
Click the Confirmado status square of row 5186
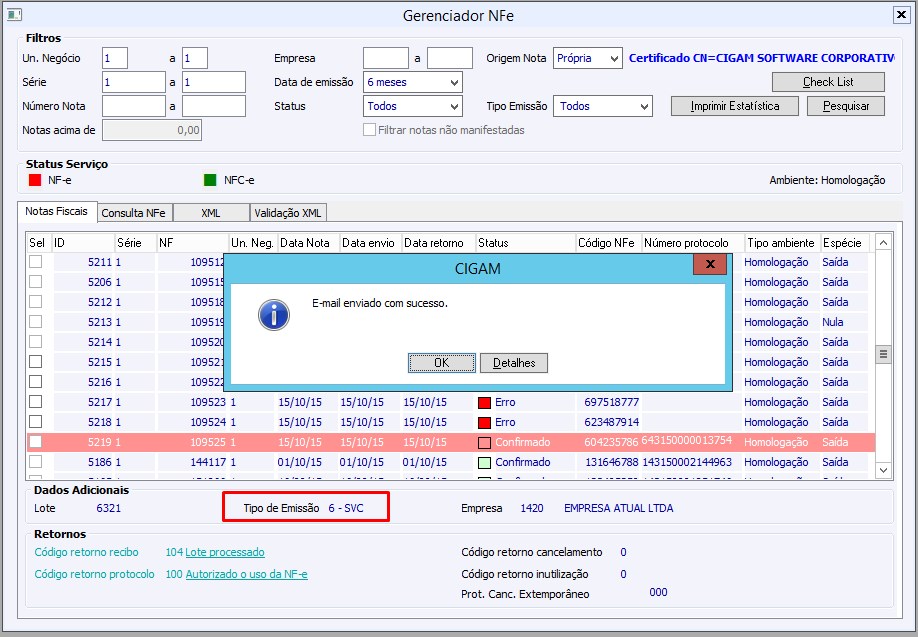click(x=484, y=463)
